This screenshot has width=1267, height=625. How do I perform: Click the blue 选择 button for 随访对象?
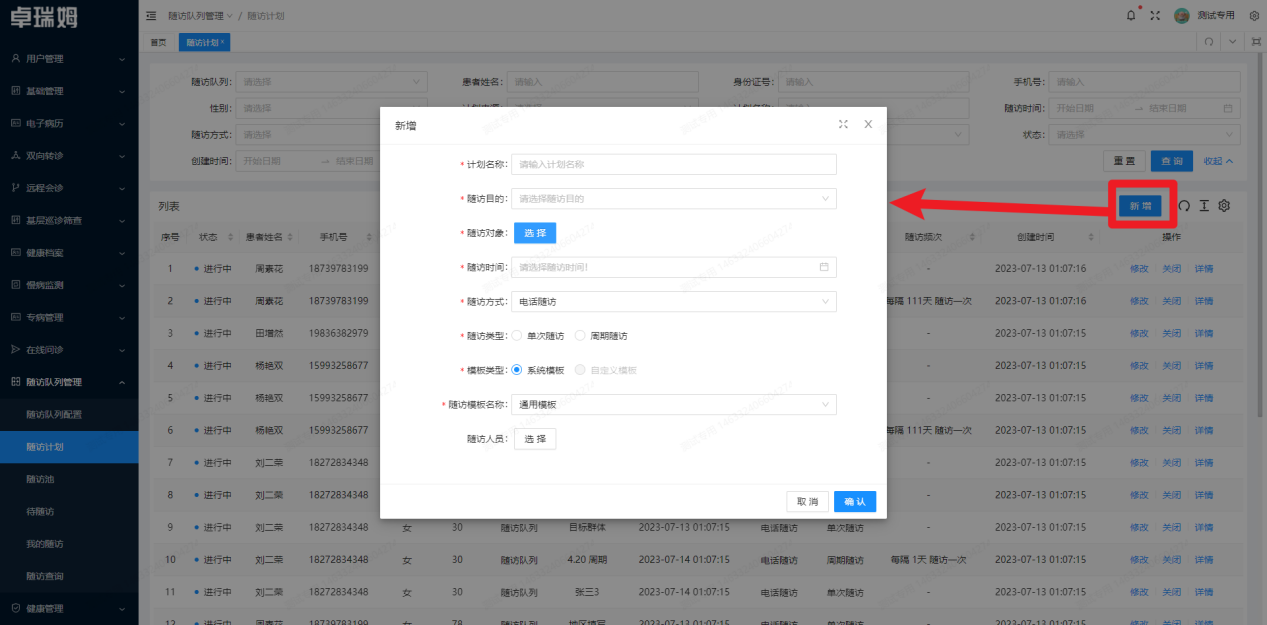[x=535, y=233]
